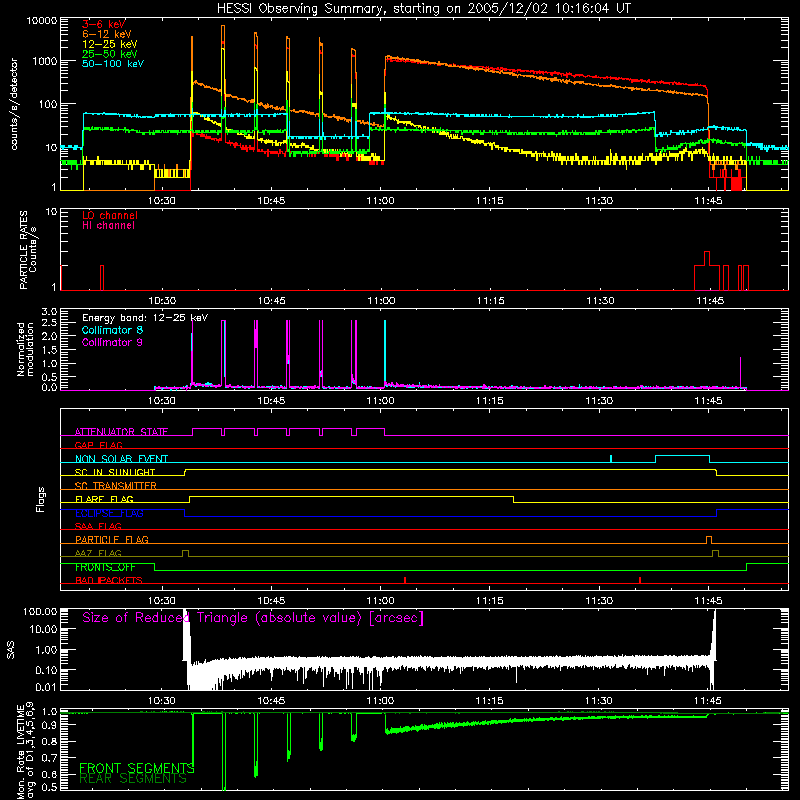This screenshot has height=800, width=800.
Task: Click the AA7 FLAG bump near 10:33
Action: tap(185, 554)
